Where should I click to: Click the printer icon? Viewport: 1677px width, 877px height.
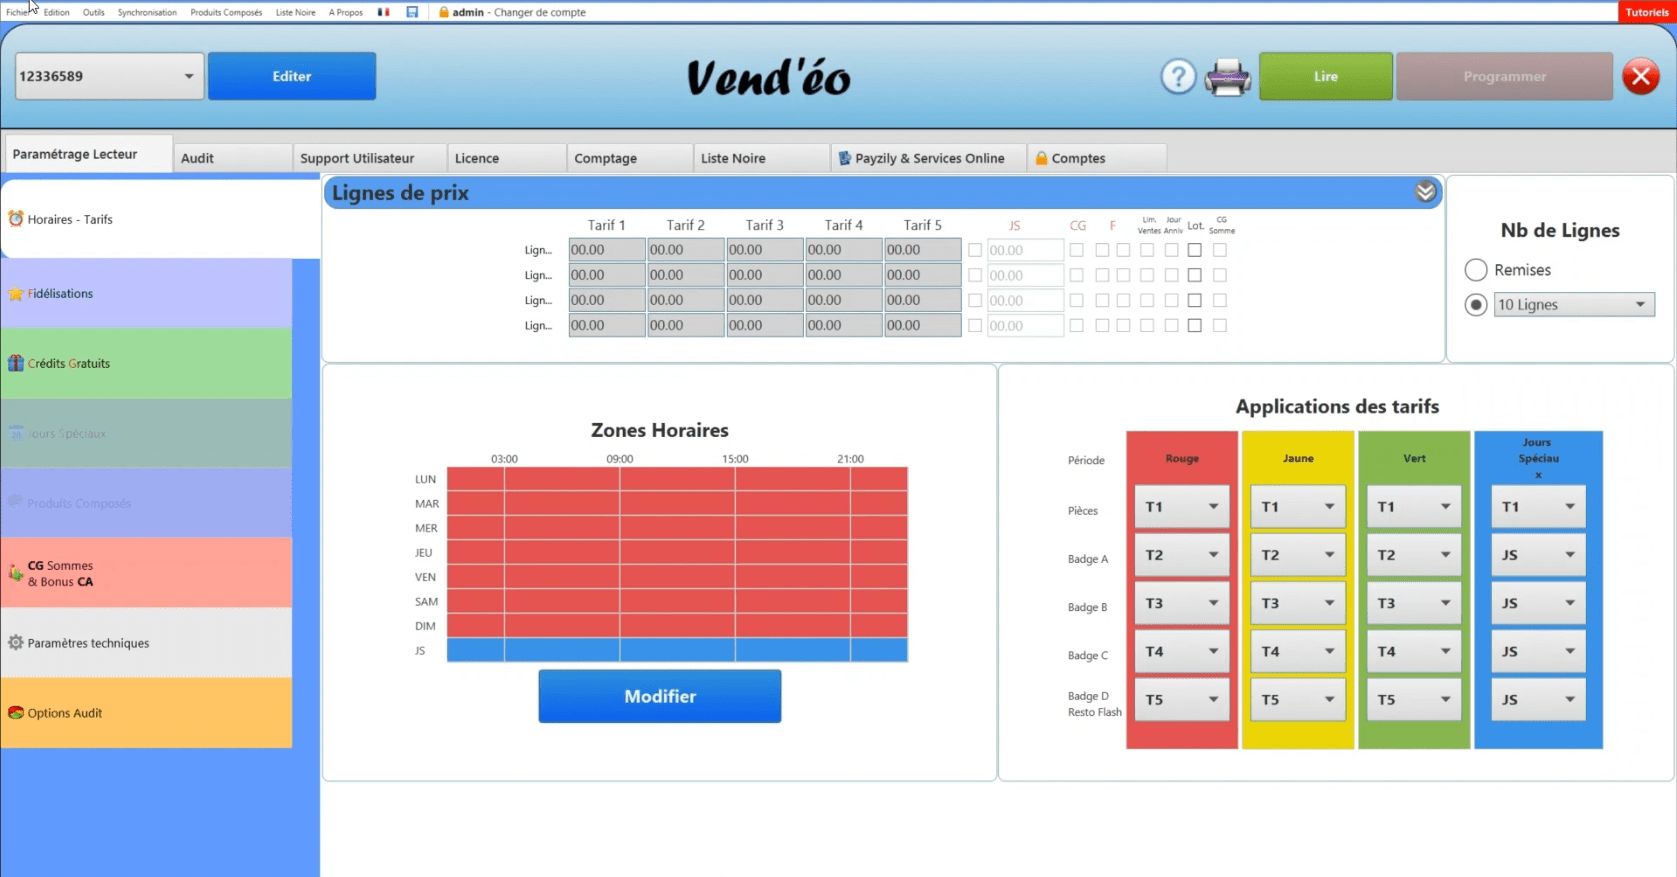[1228, 77]
